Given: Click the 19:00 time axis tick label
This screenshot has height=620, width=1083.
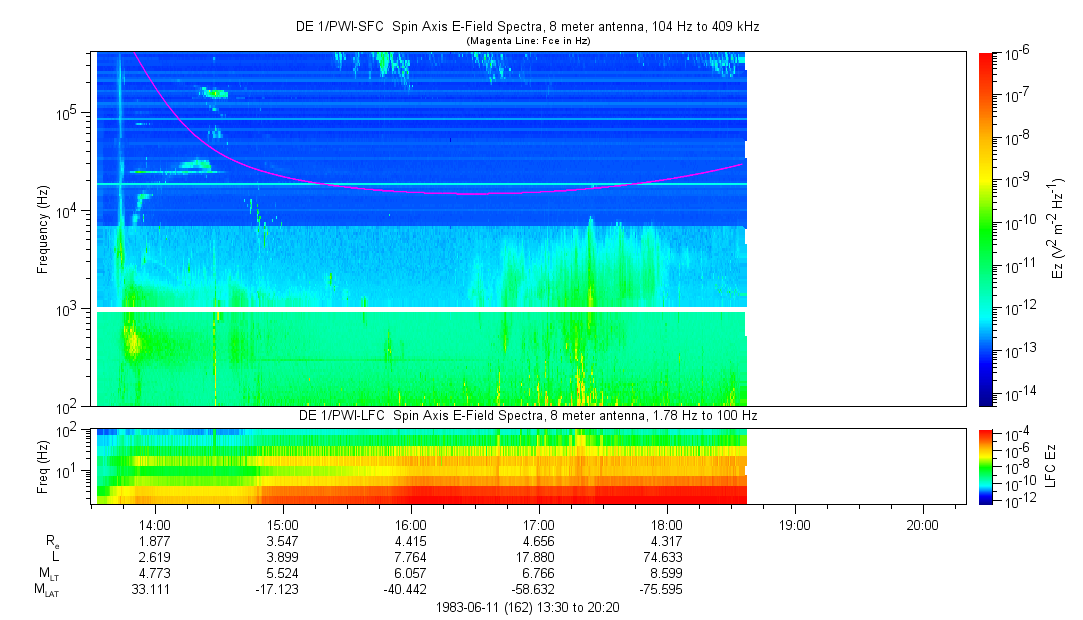Looking at the screenshot, I should pos(795,524).
